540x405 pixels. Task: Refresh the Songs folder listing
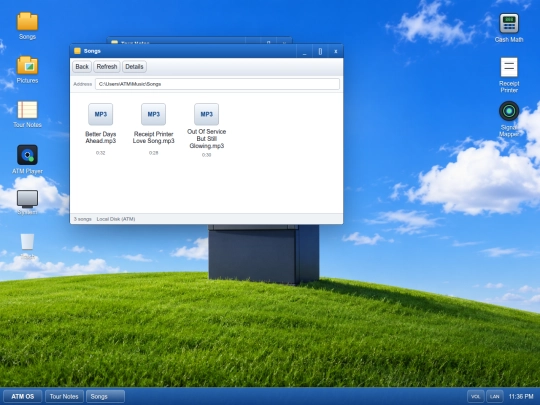(107, 66)
